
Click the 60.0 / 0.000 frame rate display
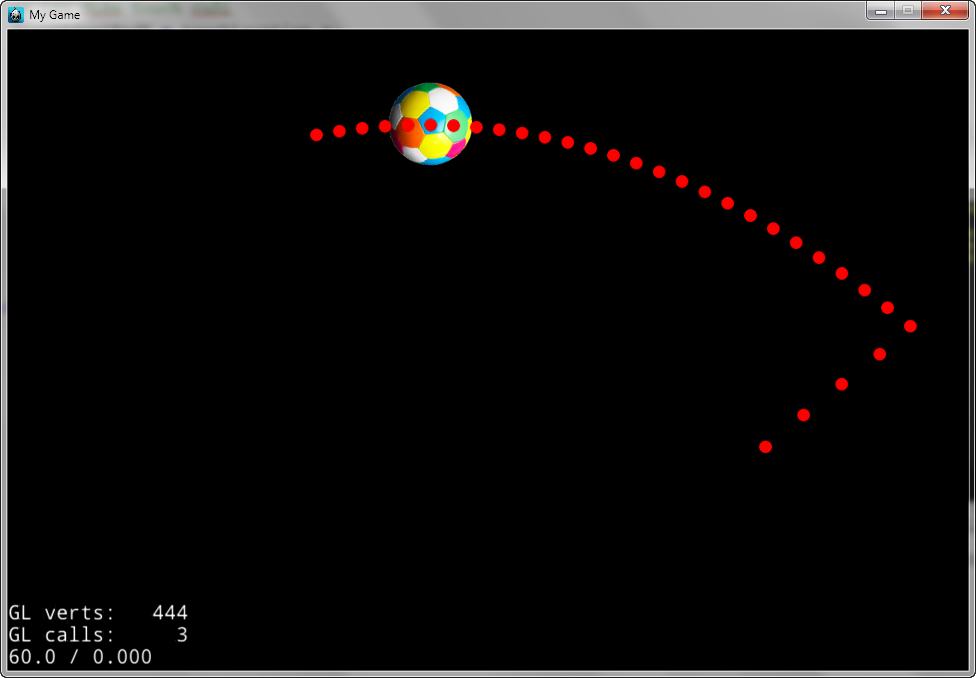tap(79, 657)
